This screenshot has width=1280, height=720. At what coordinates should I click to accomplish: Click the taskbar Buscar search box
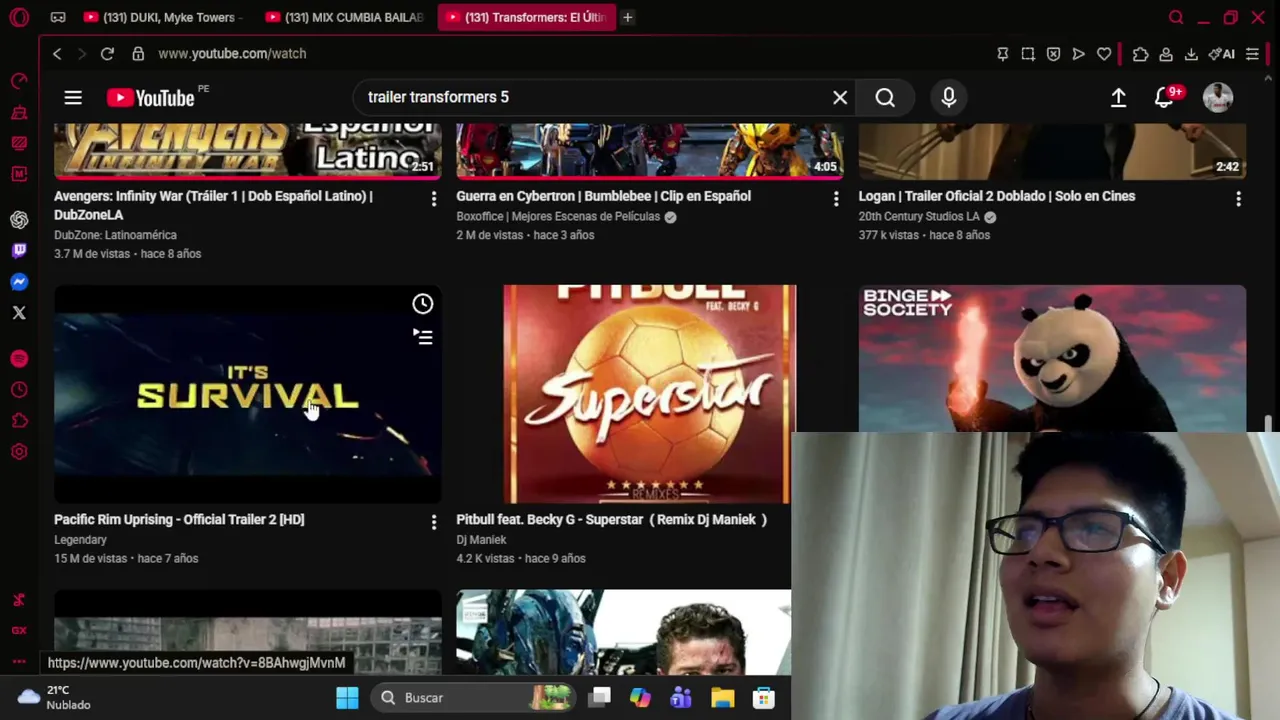point(474,698)
